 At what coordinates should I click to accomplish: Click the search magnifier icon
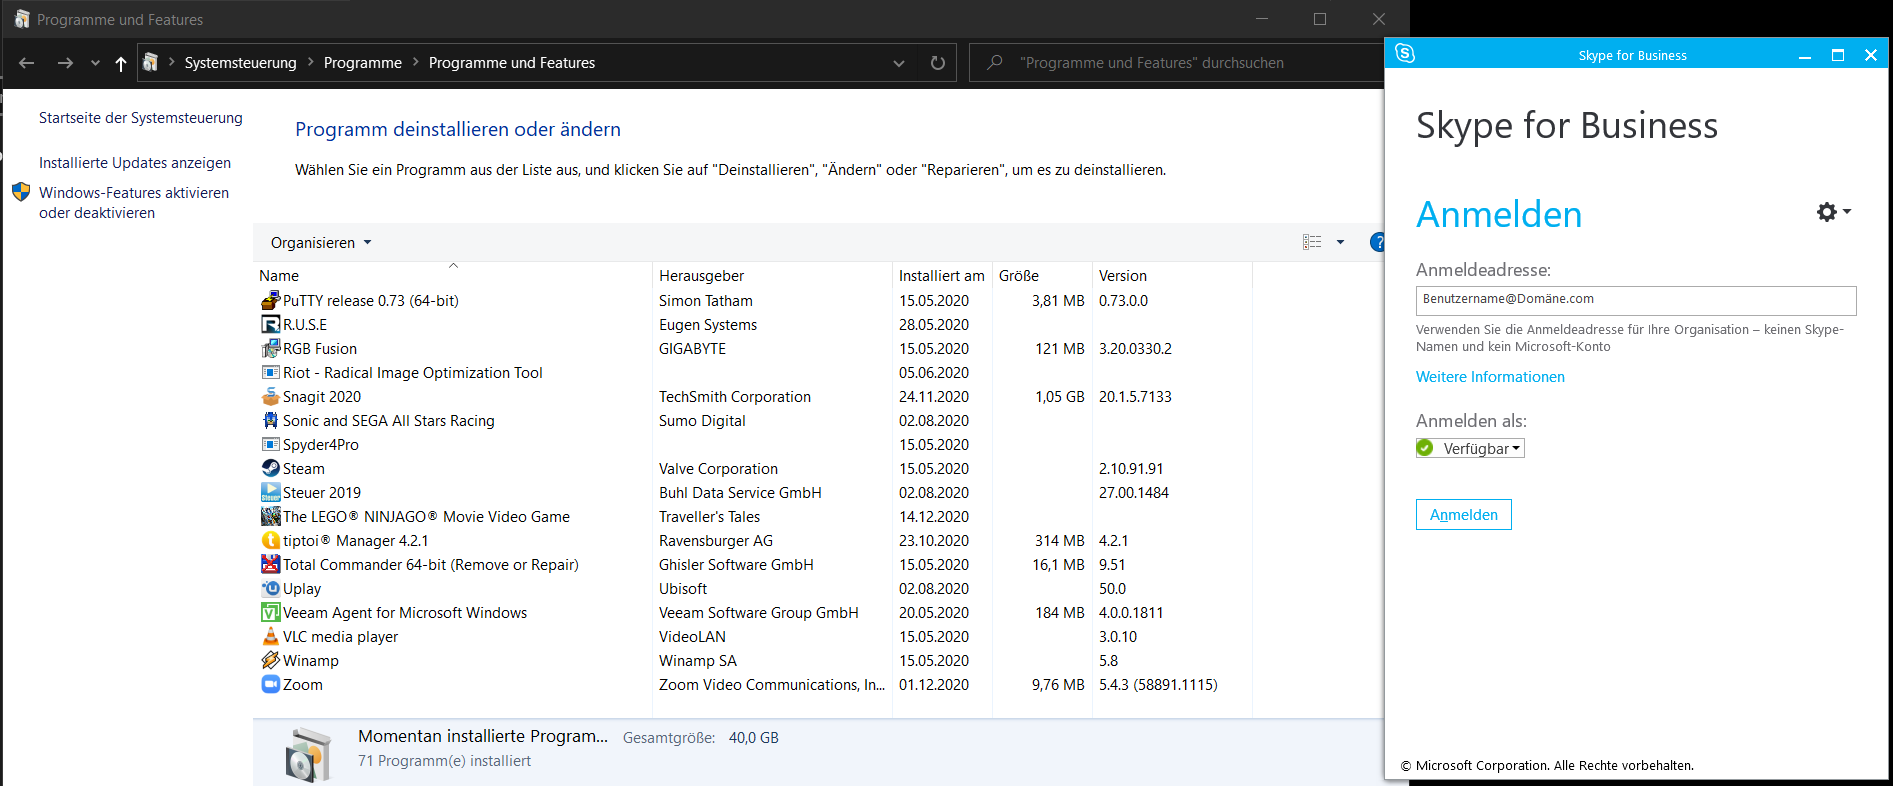point(995,63)
